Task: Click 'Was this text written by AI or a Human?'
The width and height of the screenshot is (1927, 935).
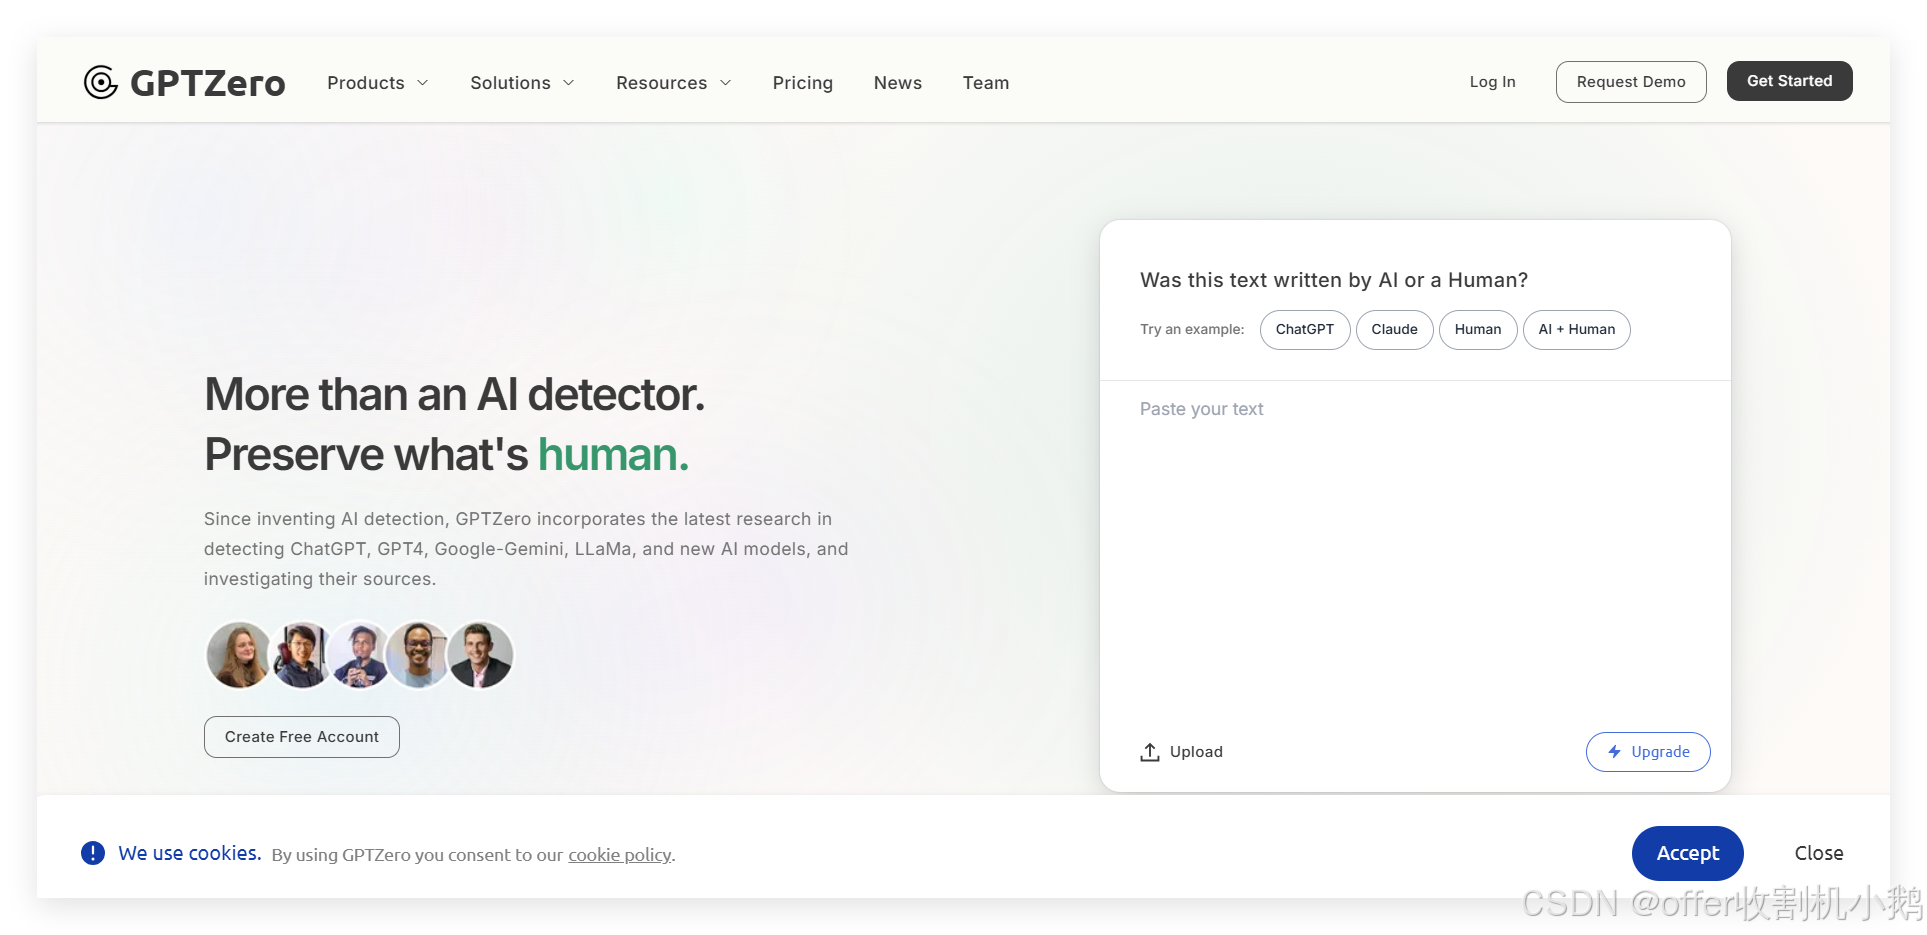Action: point(1334,280)
